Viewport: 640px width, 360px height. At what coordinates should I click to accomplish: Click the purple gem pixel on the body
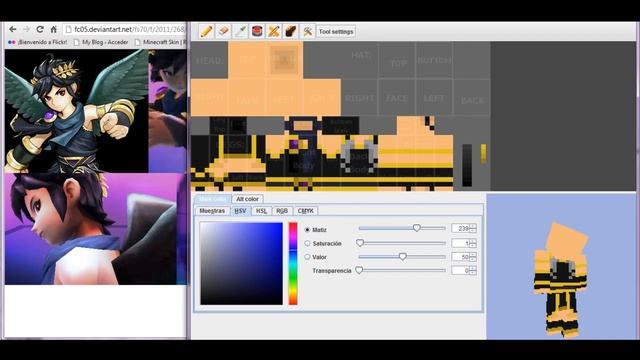[293, 144]
